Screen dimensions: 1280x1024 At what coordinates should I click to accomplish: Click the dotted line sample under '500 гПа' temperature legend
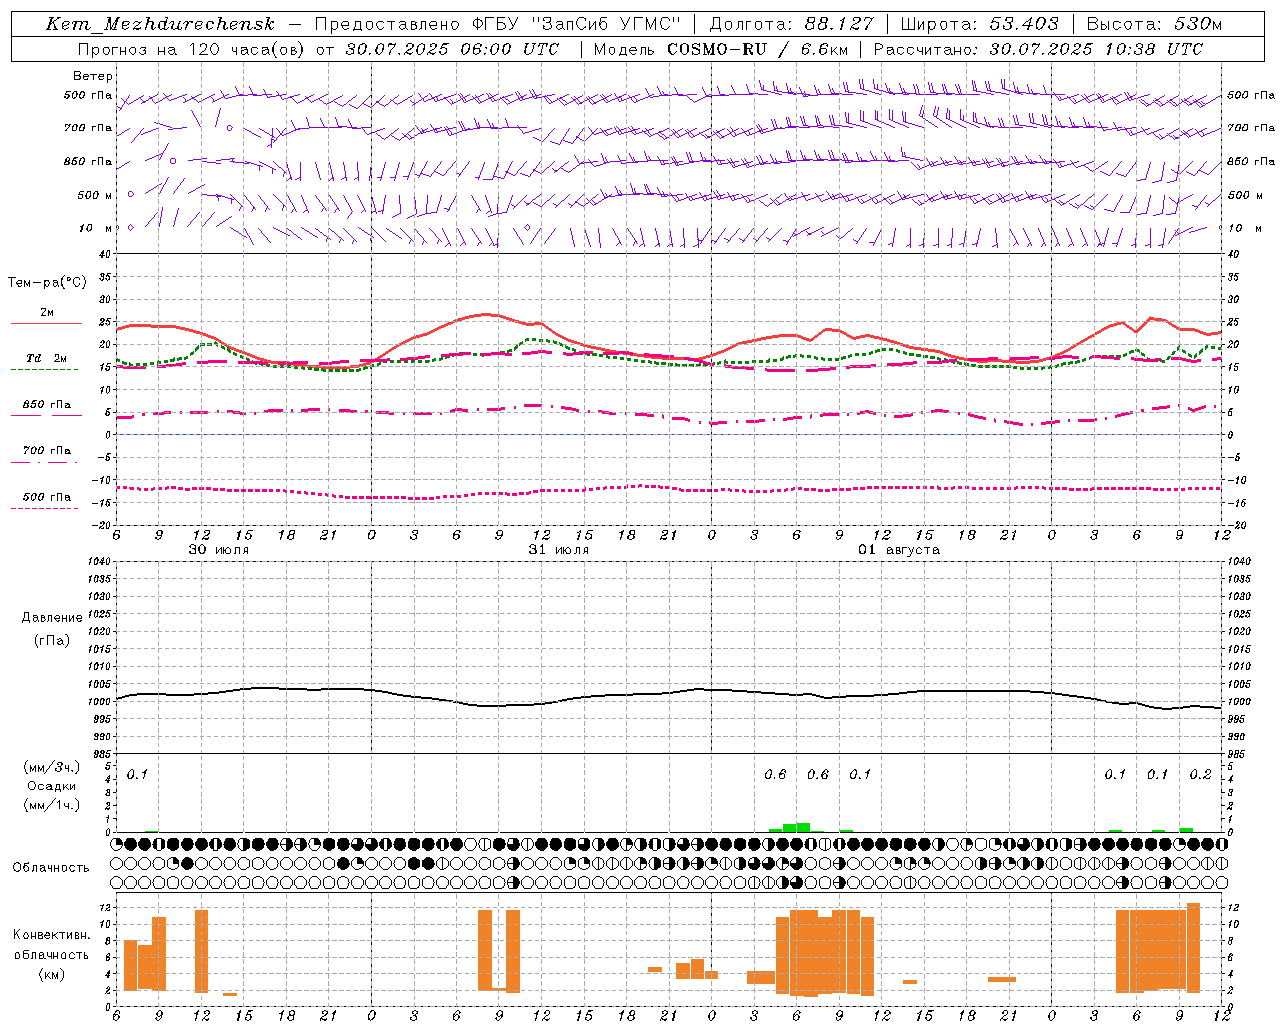(x=44, y=508)
